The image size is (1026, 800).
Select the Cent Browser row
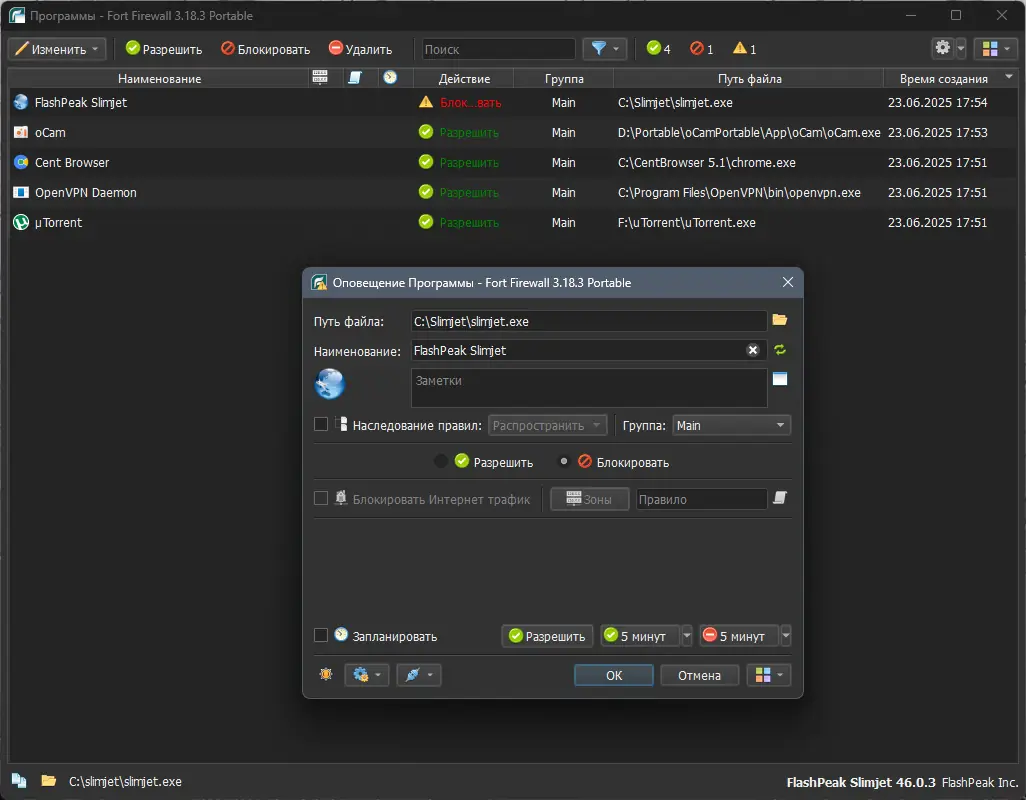coord(513,163)
